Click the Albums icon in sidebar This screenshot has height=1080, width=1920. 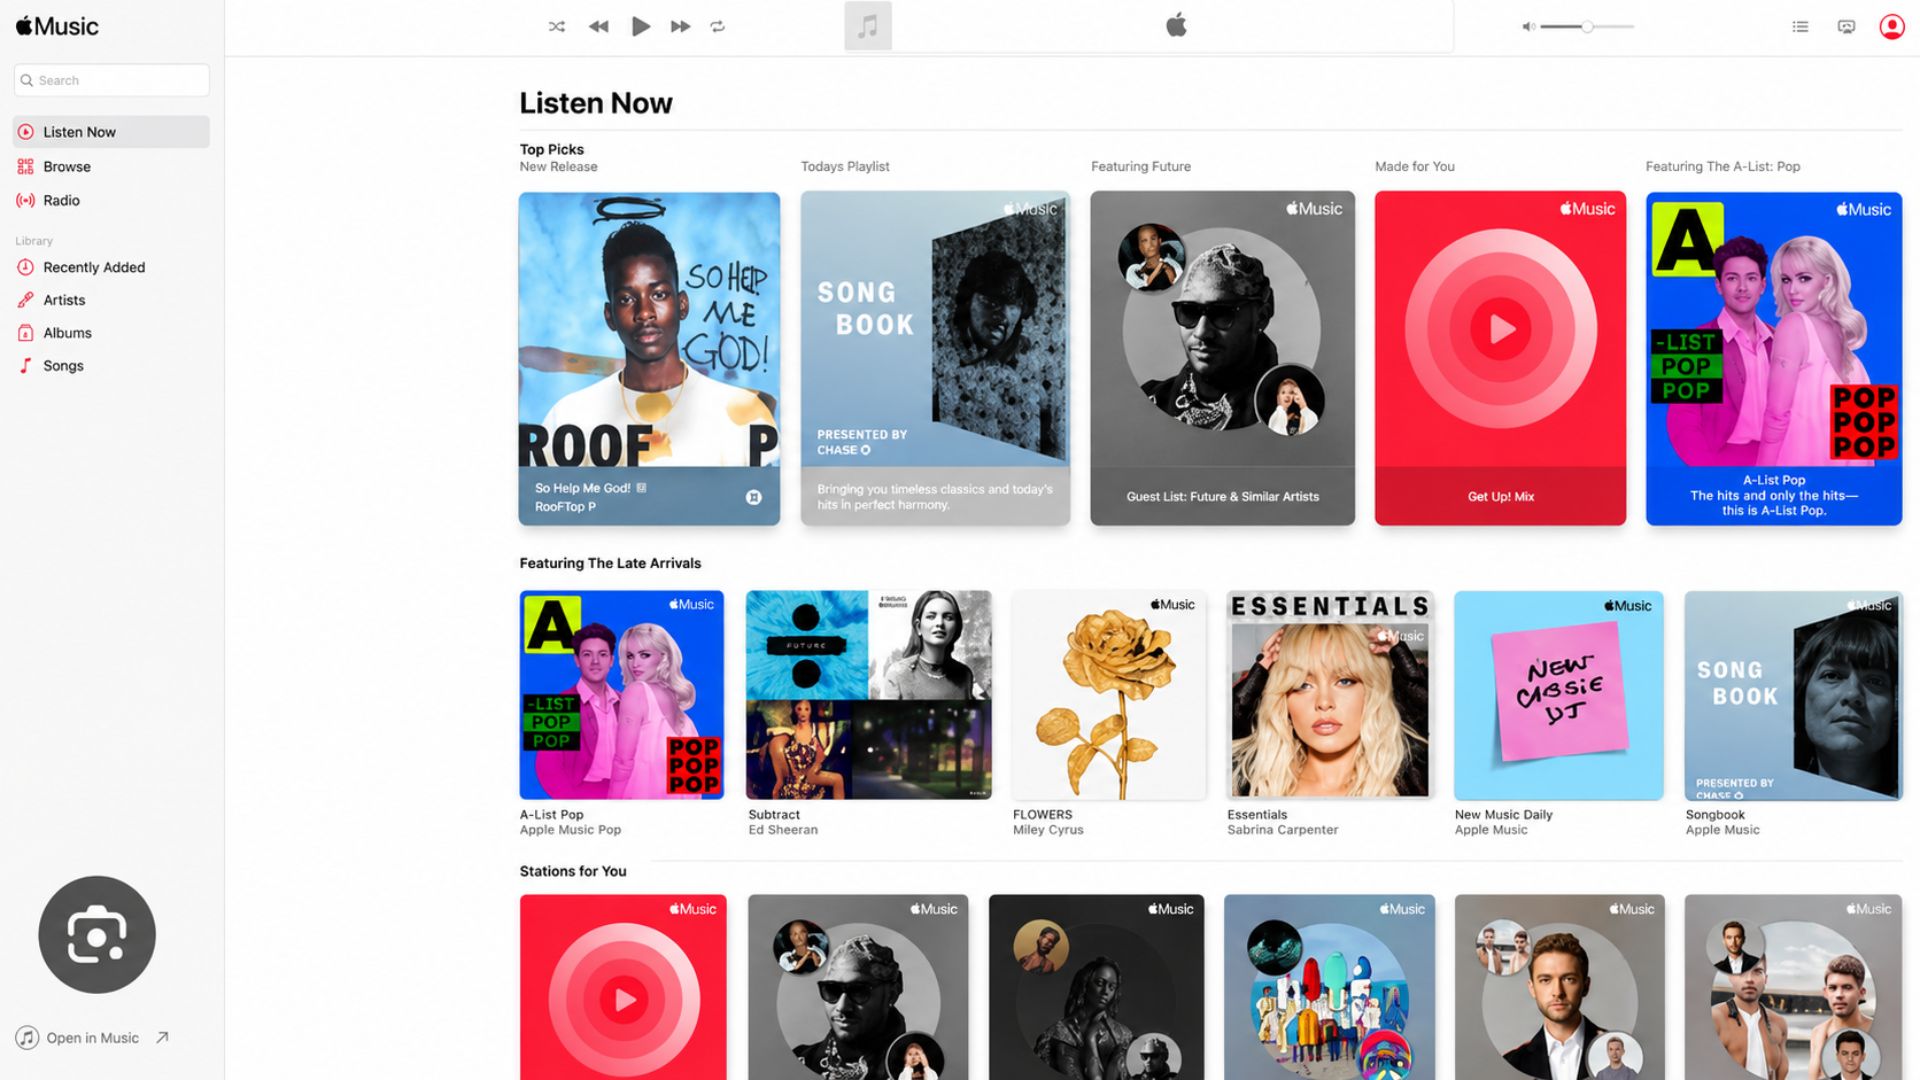pyautogui.click(x=26, y=333)
